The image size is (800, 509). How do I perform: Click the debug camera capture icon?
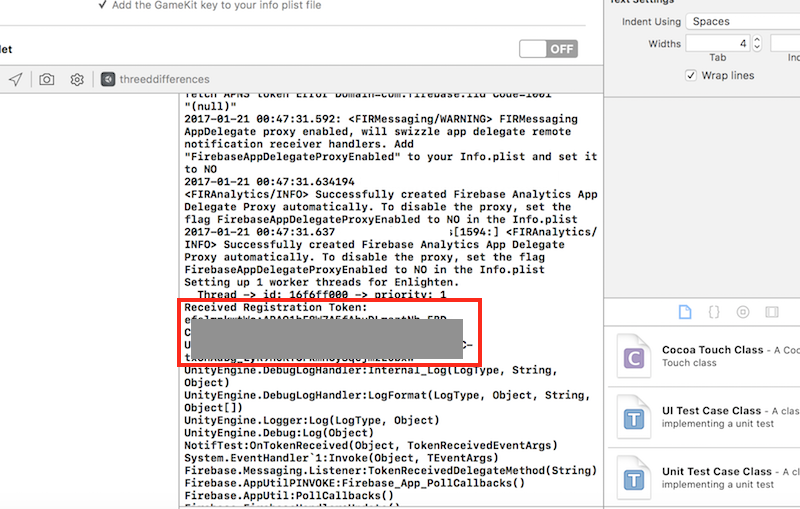click(46, 79)
